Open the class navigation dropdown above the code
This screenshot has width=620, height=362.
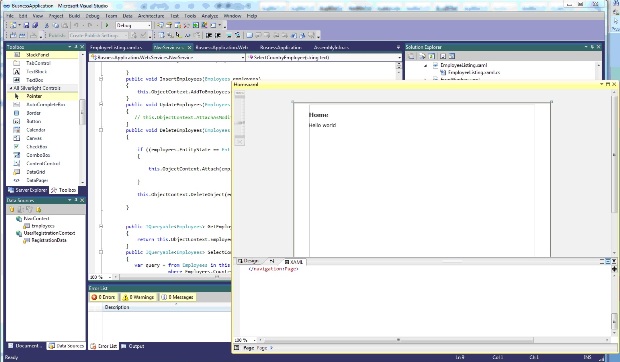tap(167, 57)
